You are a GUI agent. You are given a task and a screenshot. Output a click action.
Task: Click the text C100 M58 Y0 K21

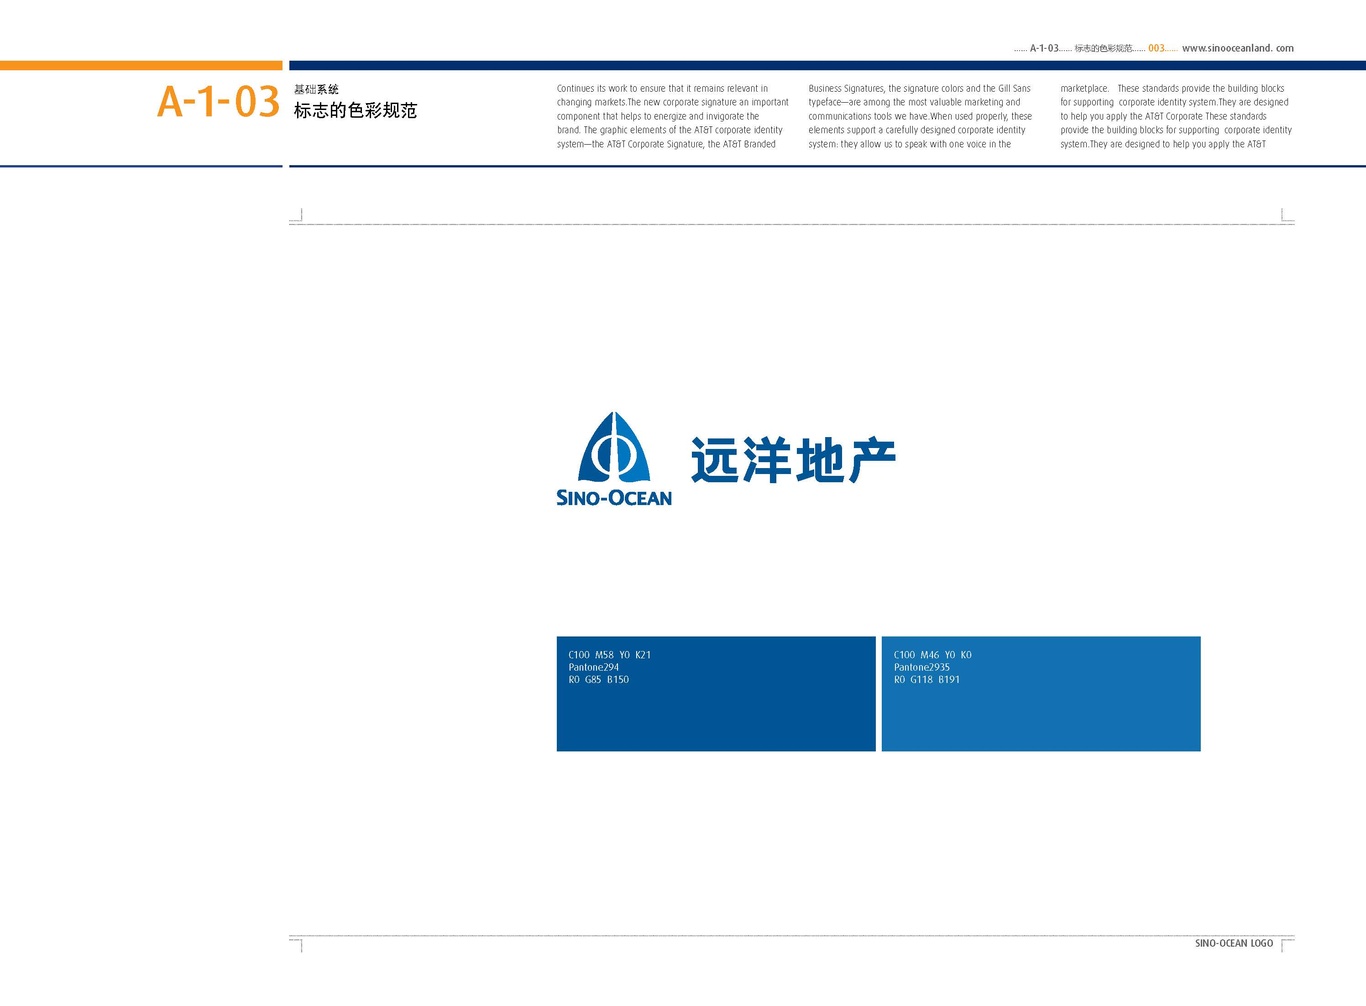[x=610, y=655]
